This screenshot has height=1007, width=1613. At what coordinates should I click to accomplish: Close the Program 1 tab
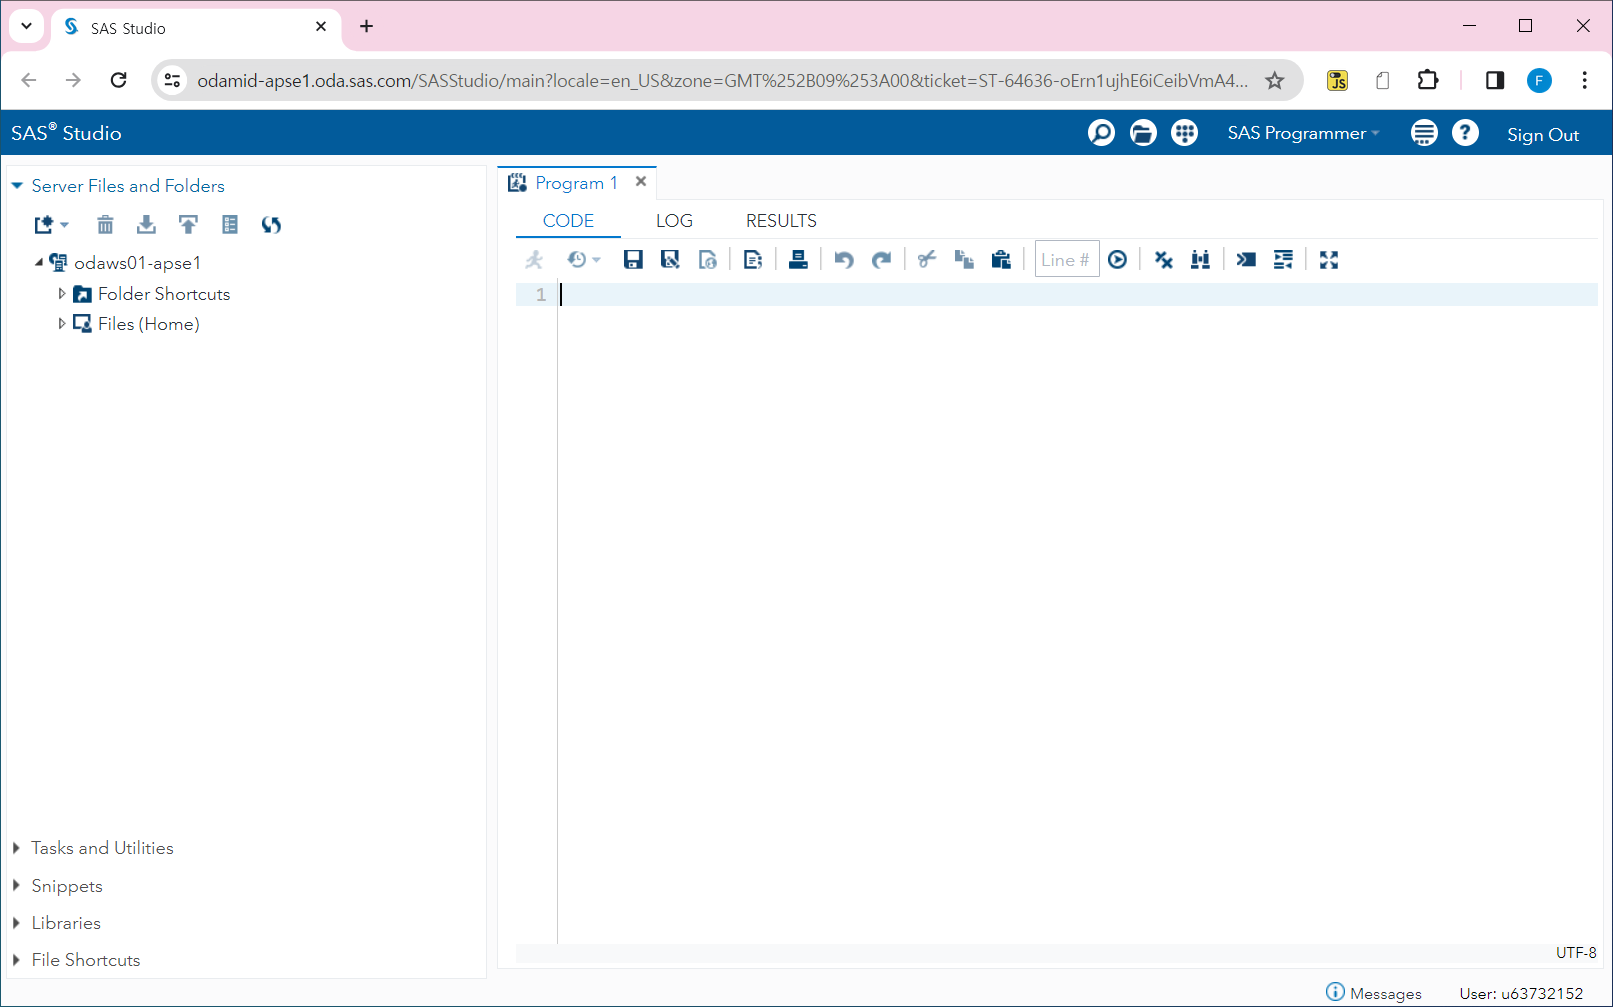pos(641,182)
